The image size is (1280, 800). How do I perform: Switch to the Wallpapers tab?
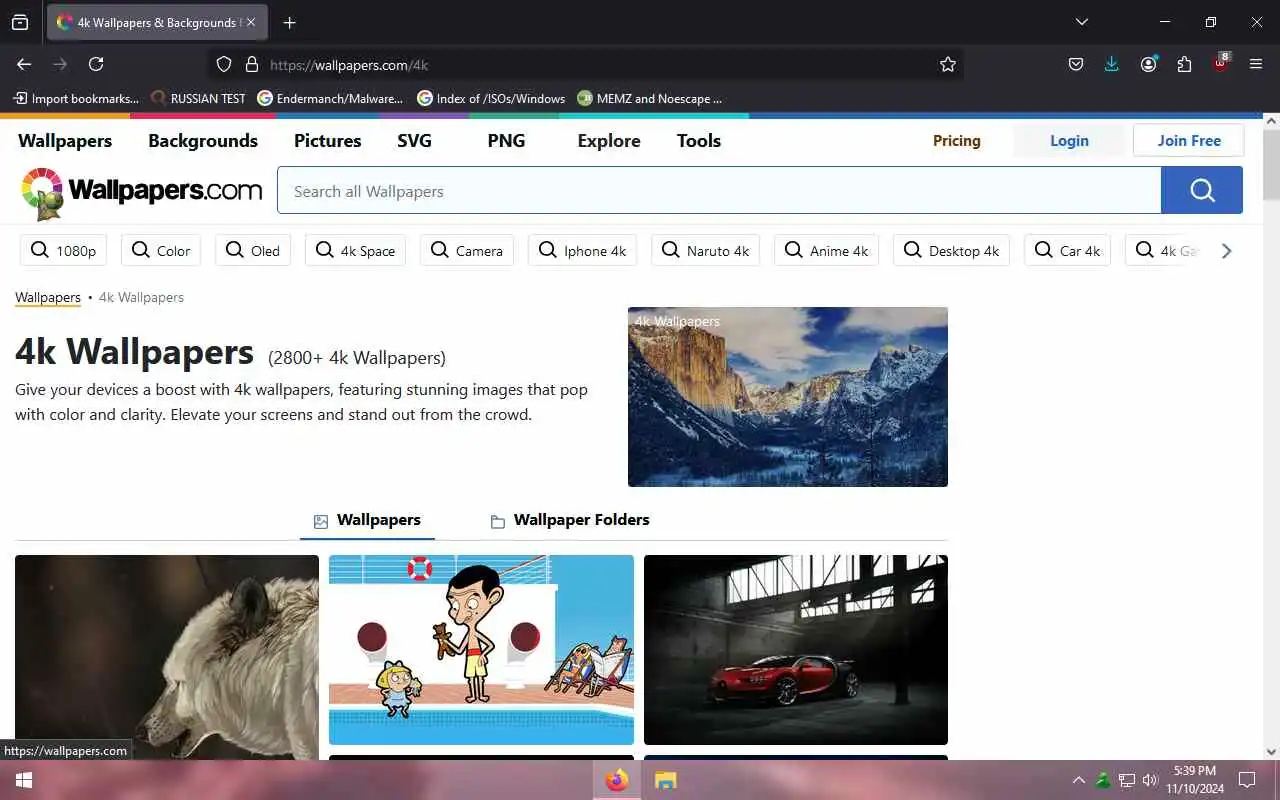tap(367, 520)
